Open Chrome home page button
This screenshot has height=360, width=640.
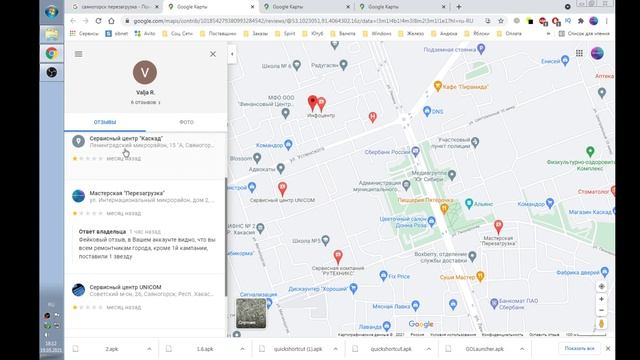point(111,21)
